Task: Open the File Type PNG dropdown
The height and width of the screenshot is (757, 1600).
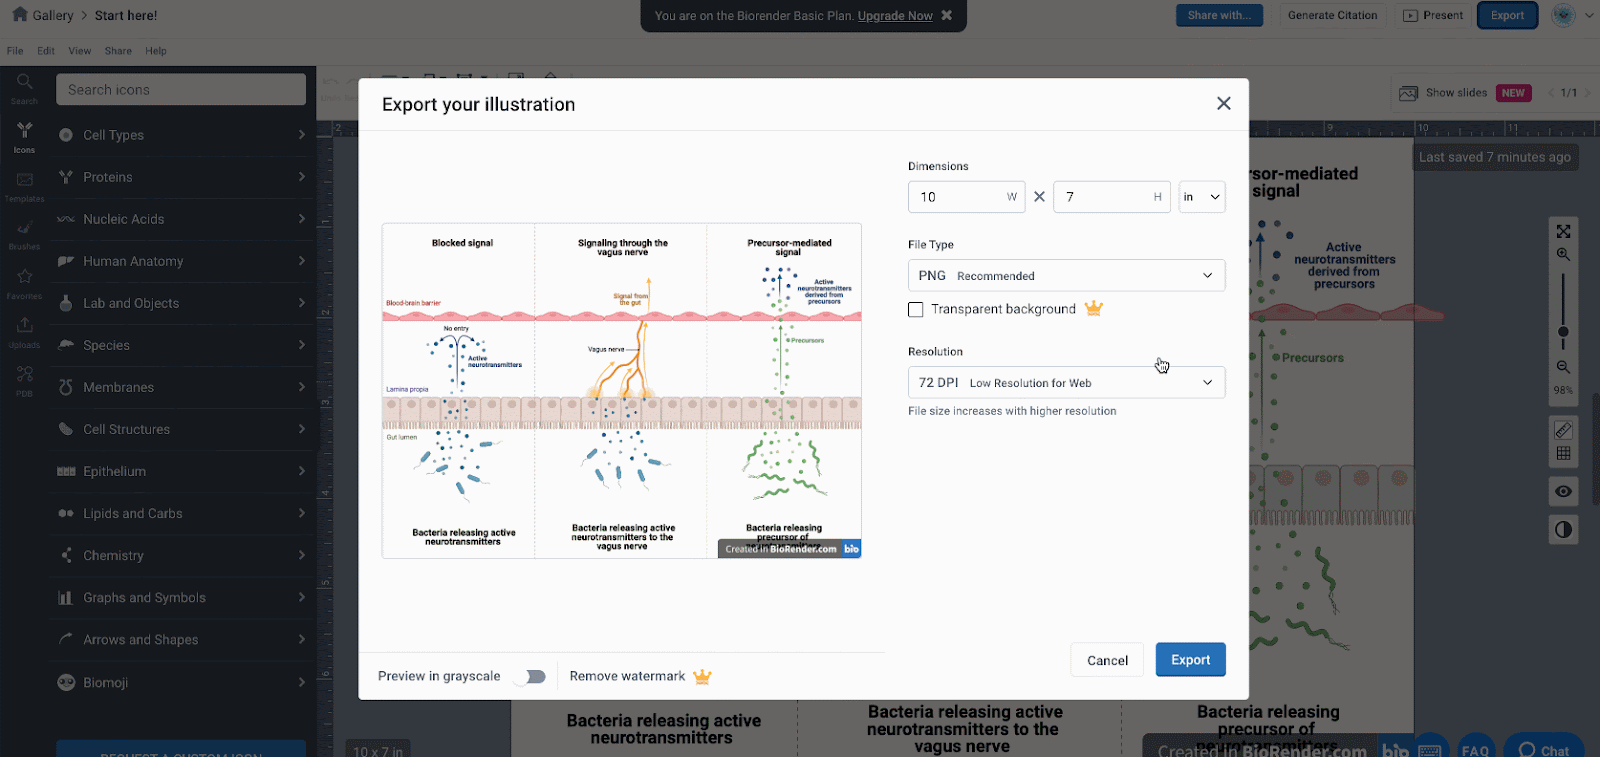Action: point(1066,276)
